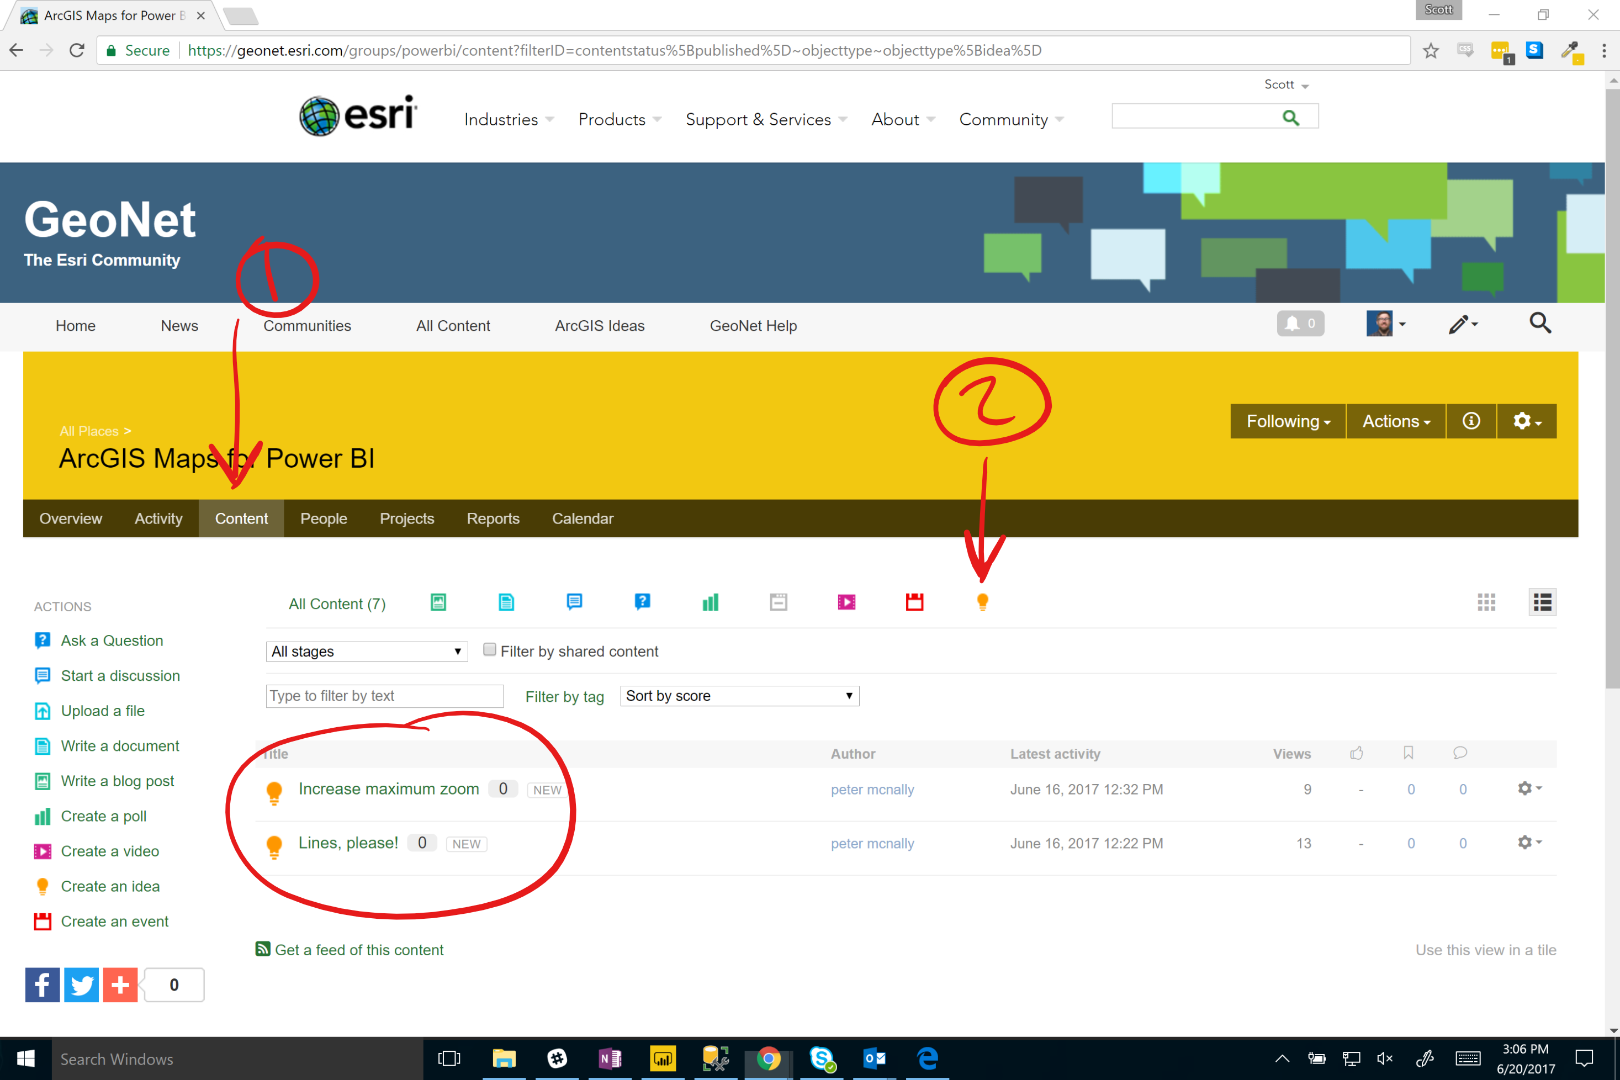Switch to the People tab

pos(324,518)
